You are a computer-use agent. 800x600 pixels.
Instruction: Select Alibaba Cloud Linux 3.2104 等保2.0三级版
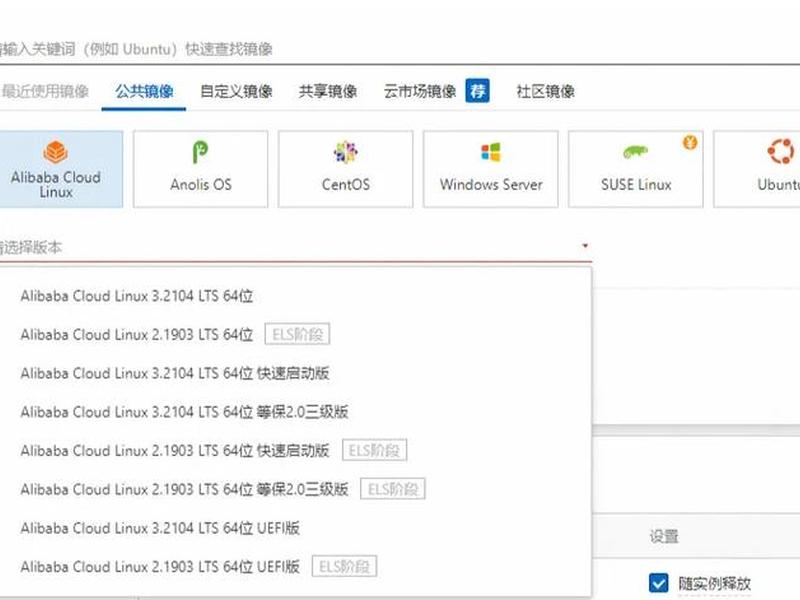click(296, 412)
